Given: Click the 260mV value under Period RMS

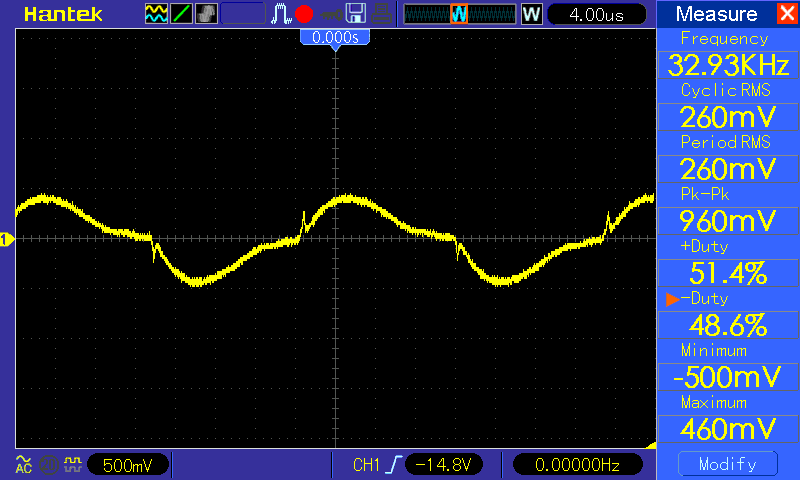Looking at the screenshot, I should click(x=728, y=169).
